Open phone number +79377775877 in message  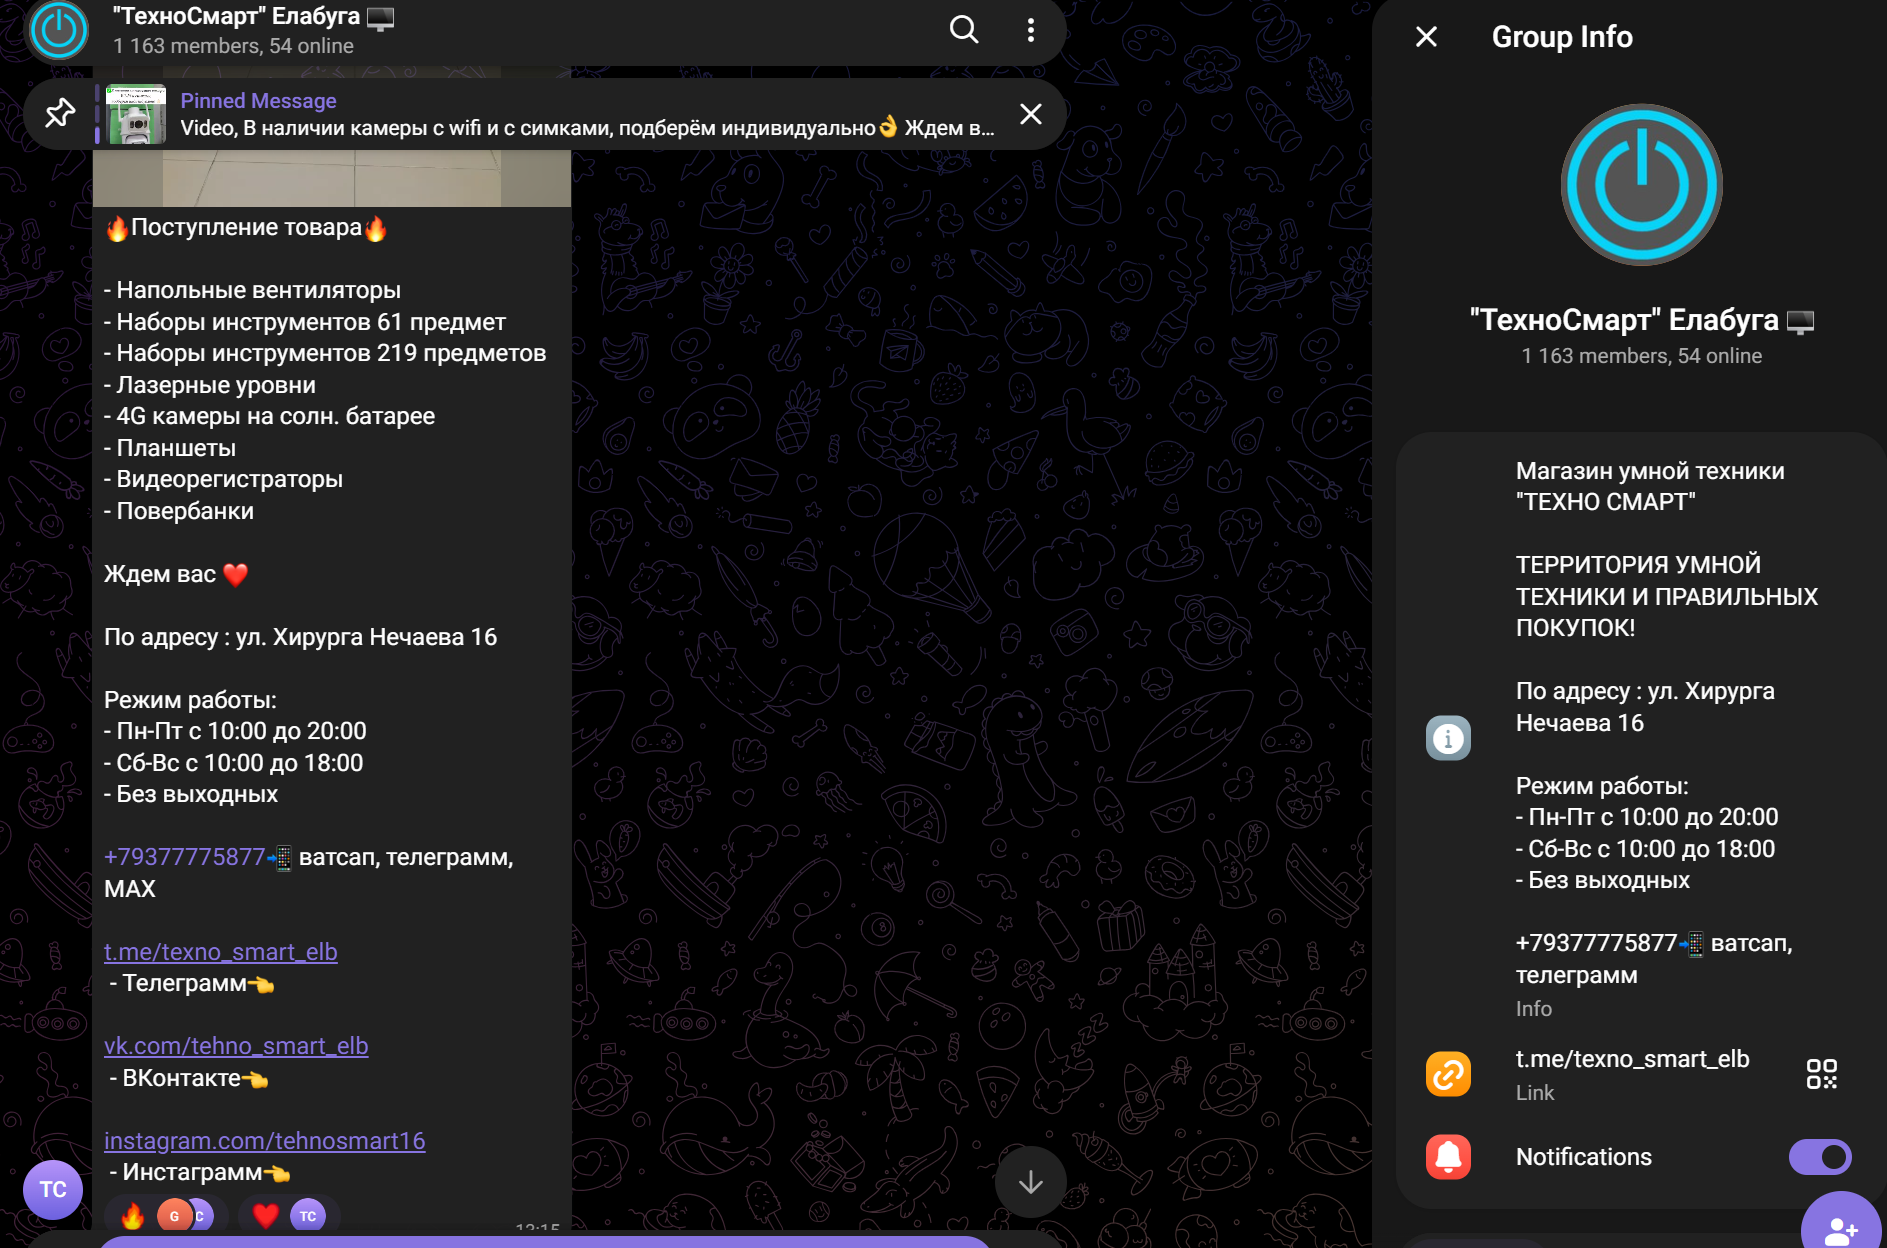pos(184,857)
